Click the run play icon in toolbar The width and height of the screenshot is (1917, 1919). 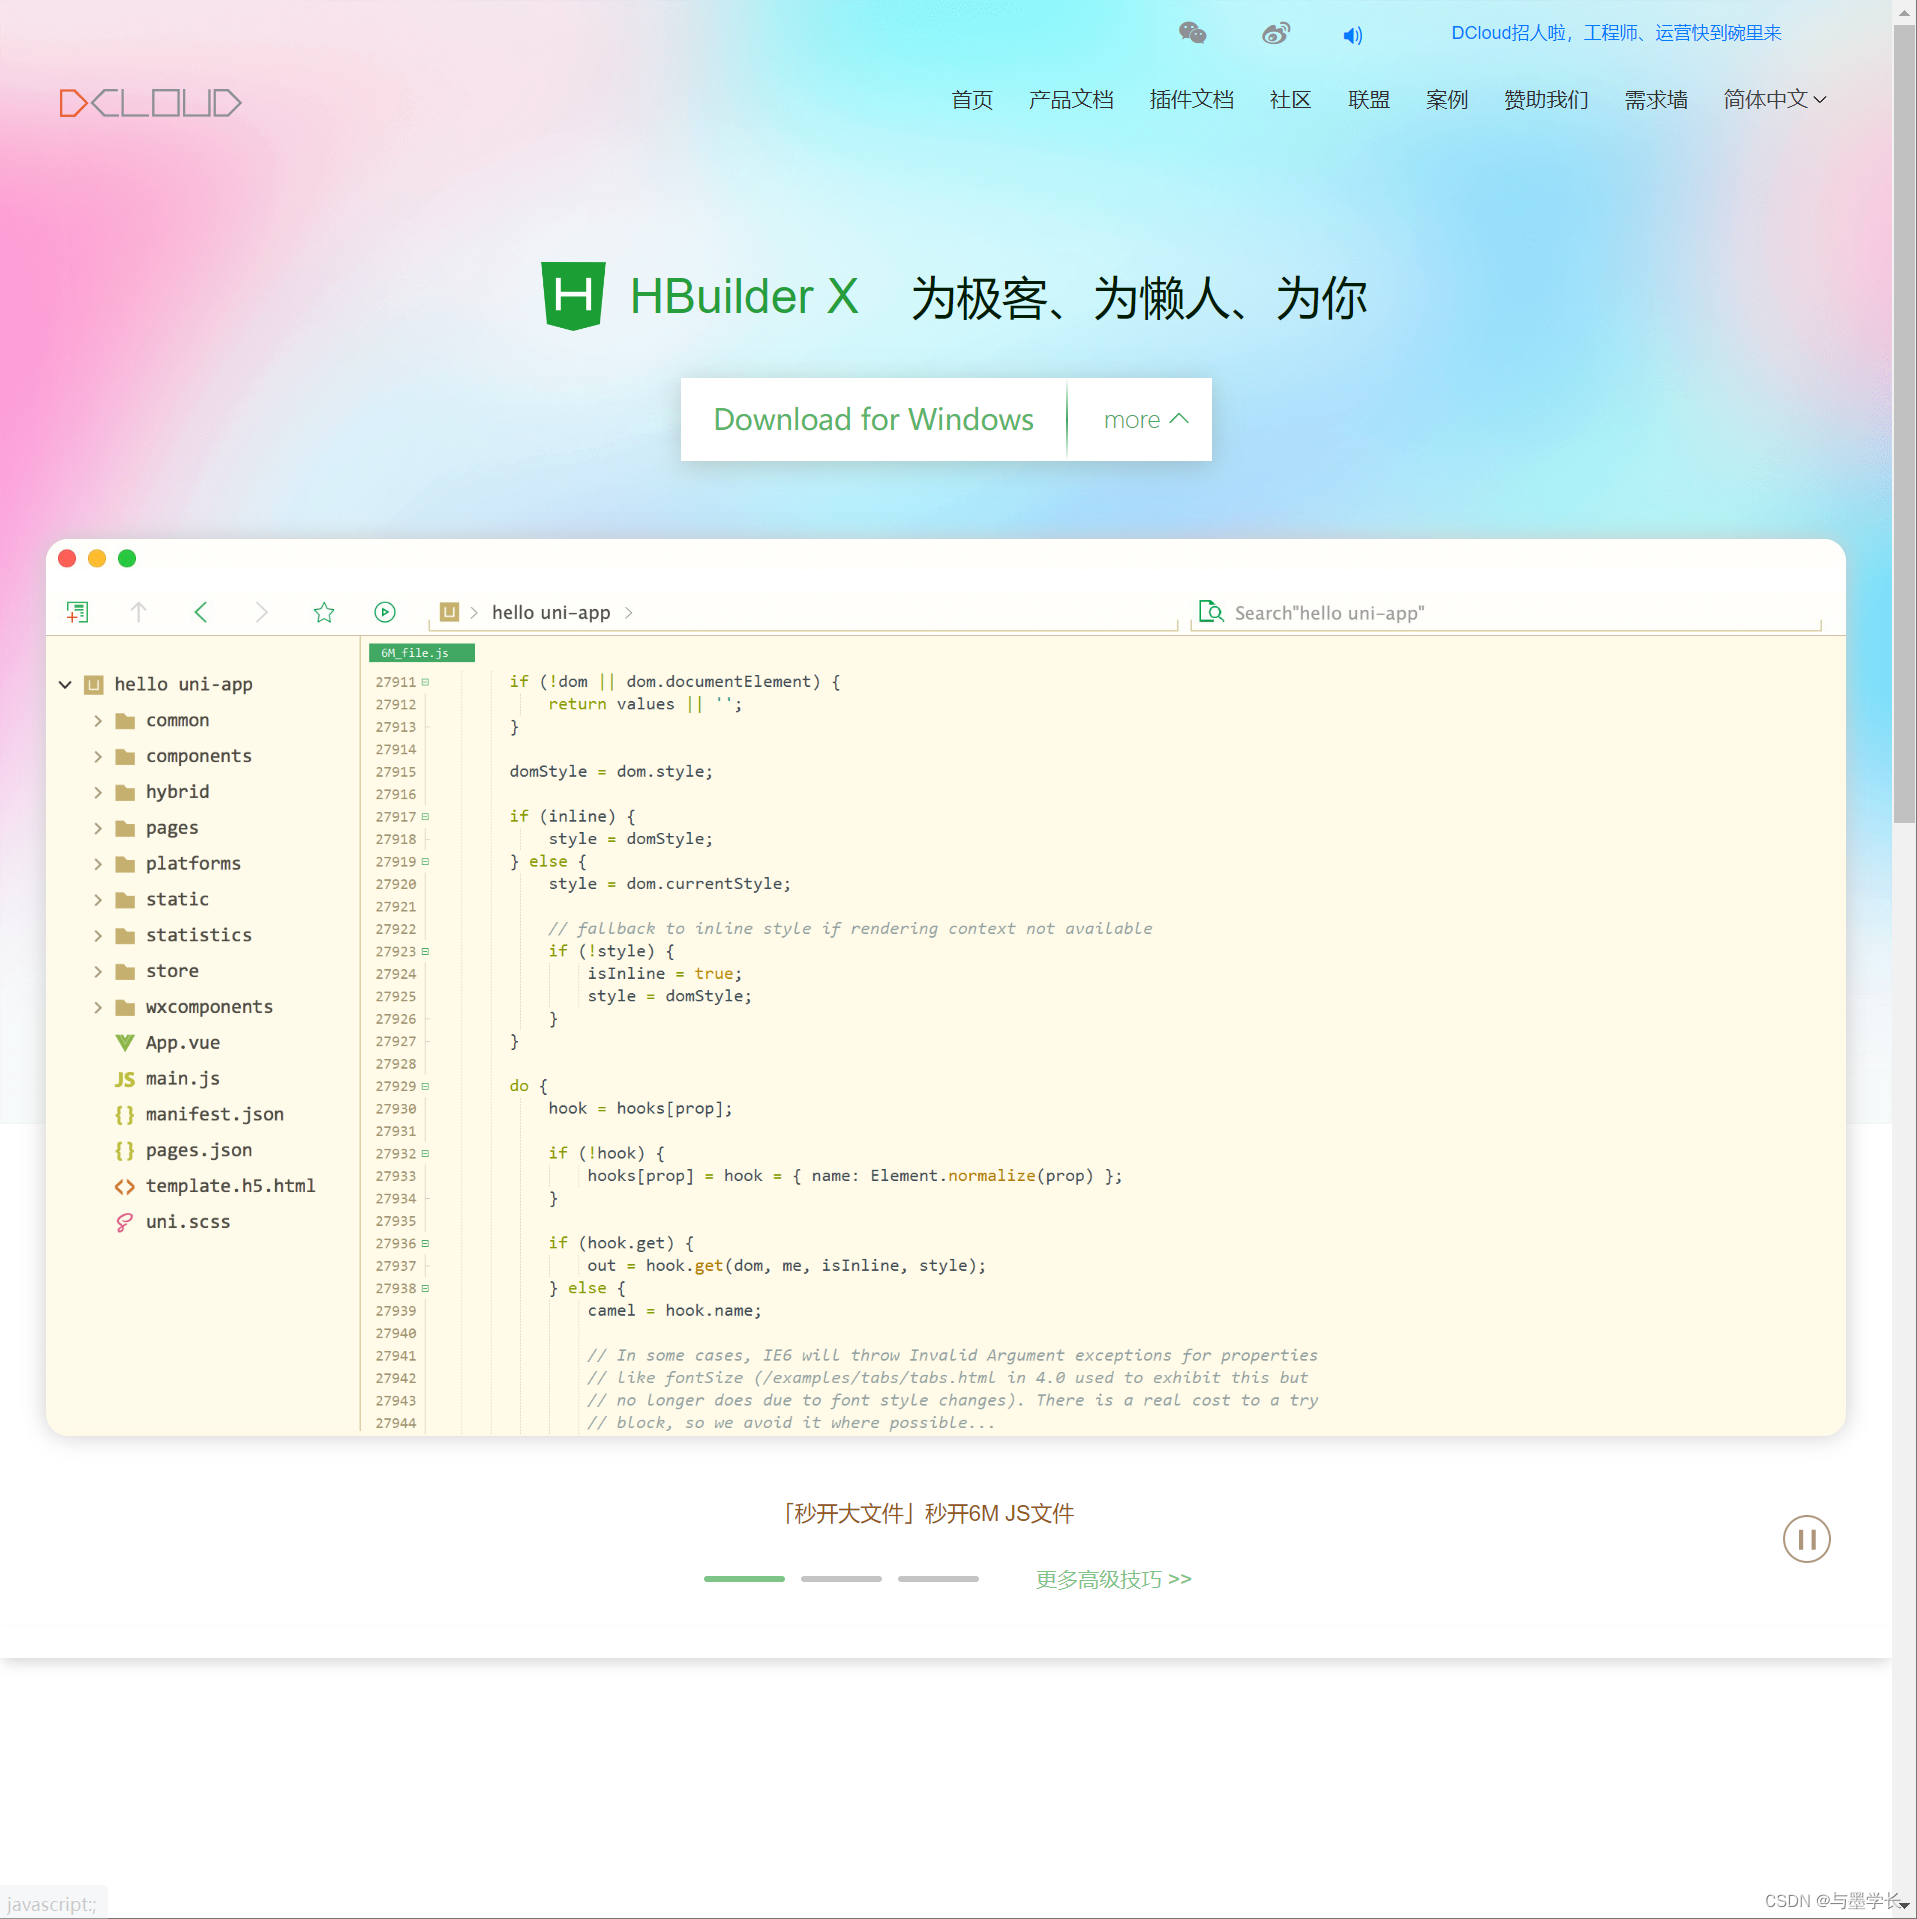385,612
